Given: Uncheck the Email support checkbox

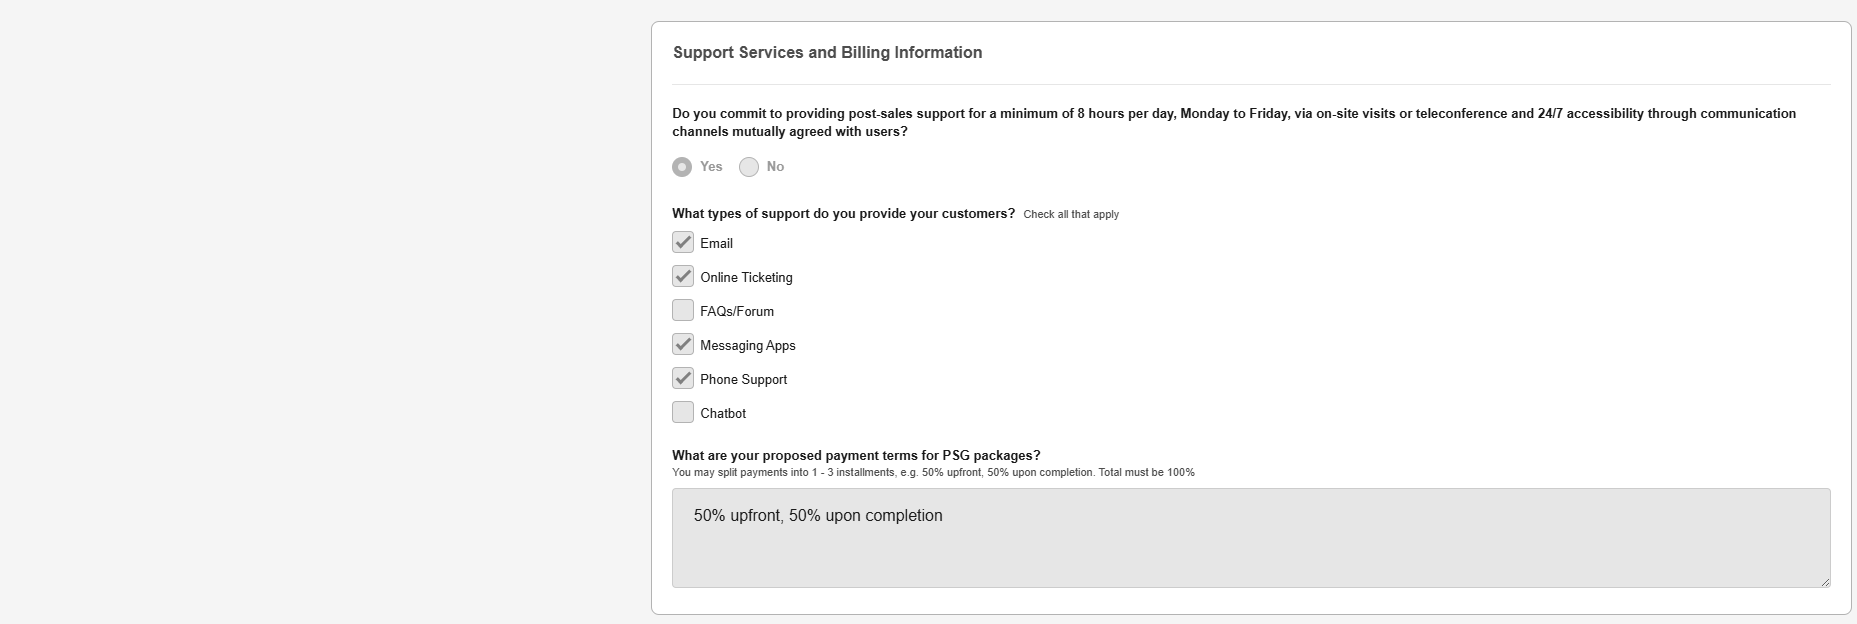Looking at the screenshot, I should pos(683,242).
